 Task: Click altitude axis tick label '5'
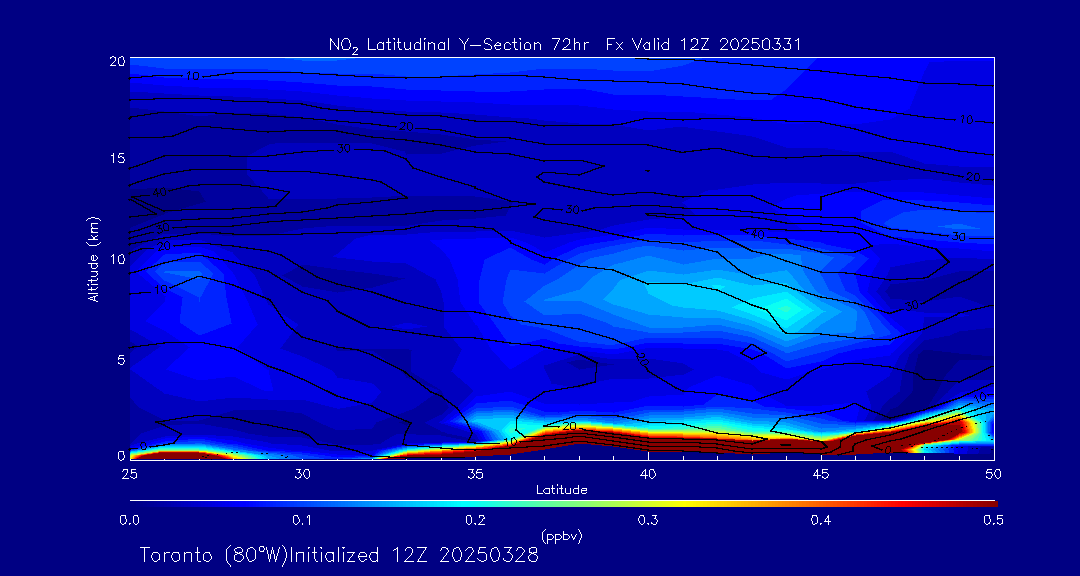(121, 360)
